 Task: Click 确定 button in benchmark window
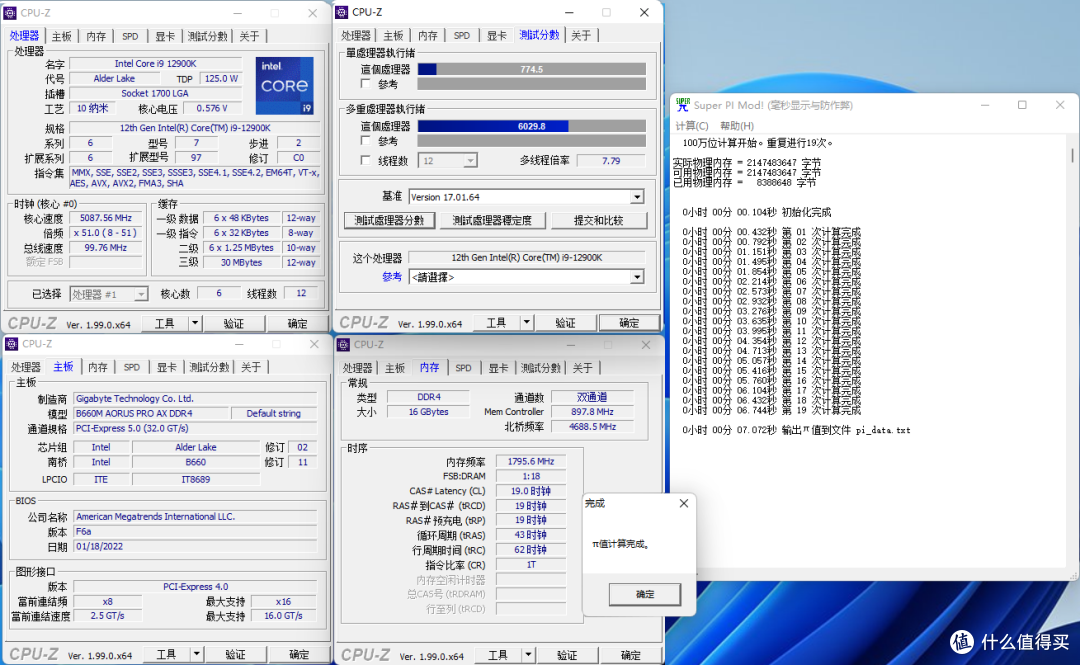point(629,323)
